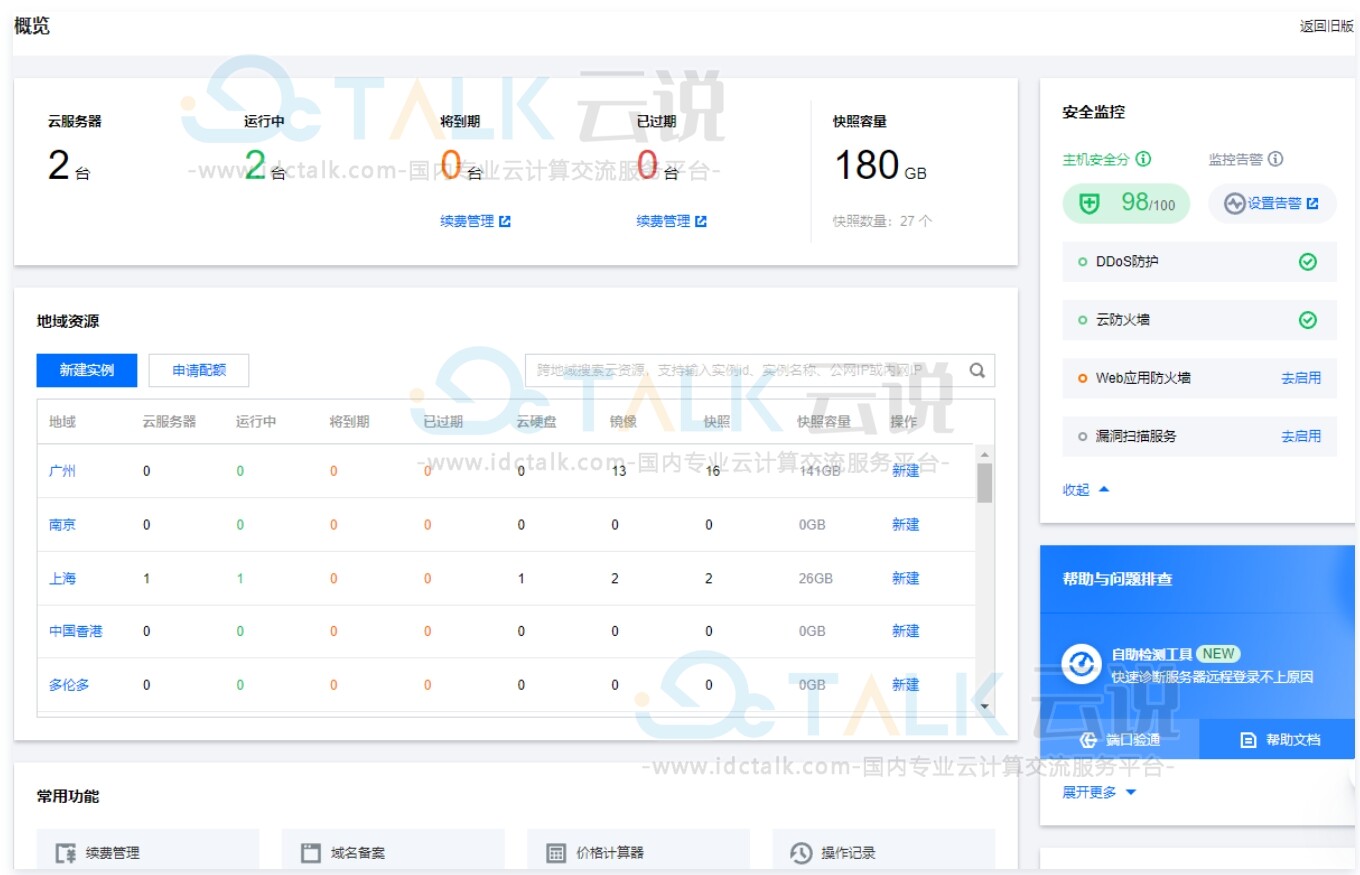The height and width of the screenshot is (875, 1360).
Task: Click the monitor icon in 设置告警 button
Action: tap(1235, 204)
